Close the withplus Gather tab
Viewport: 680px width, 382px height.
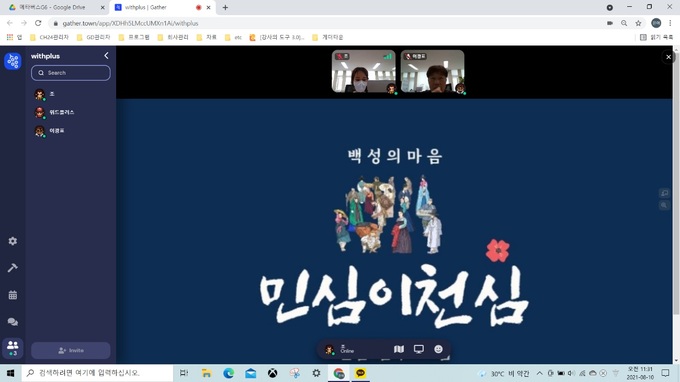209,7
